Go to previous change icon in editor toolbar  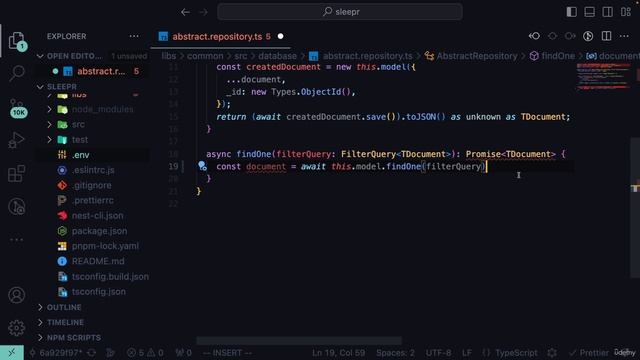coord(534,36)
